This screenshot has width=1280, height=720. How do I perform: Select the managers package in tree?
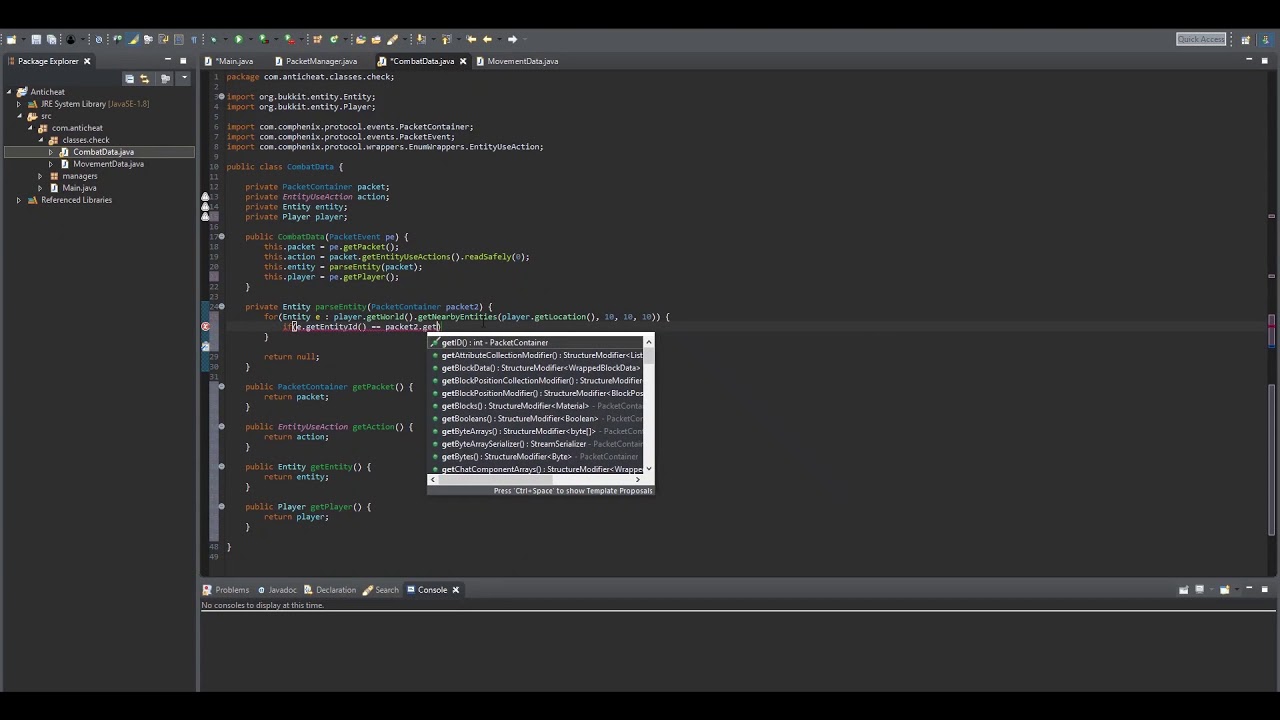coord(80,176)
